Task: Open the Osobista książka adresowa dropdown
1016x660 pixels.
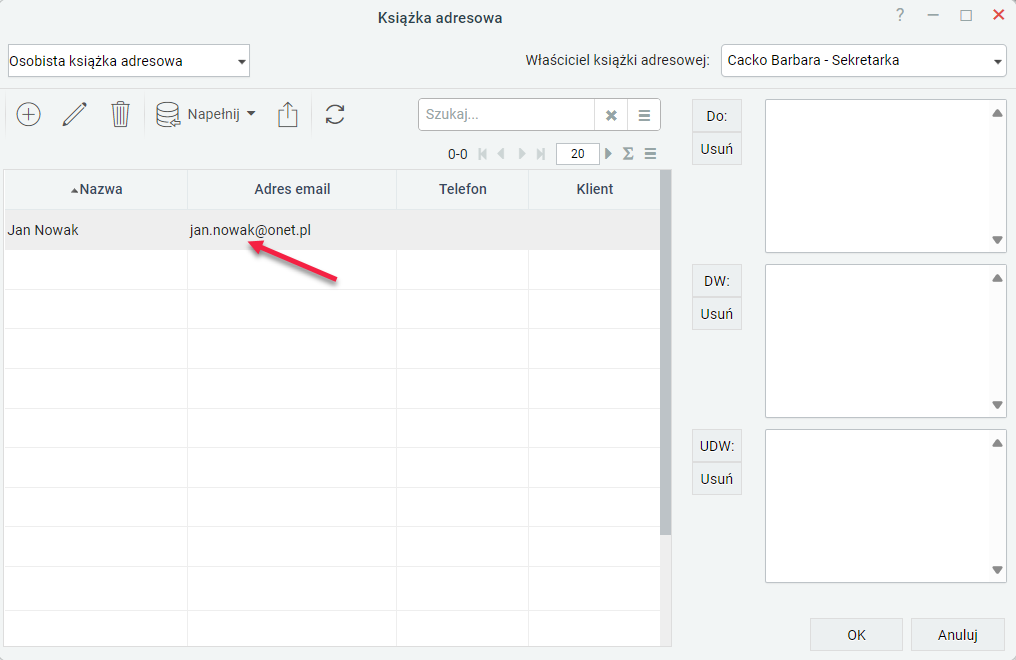Action: pos(129,61)
